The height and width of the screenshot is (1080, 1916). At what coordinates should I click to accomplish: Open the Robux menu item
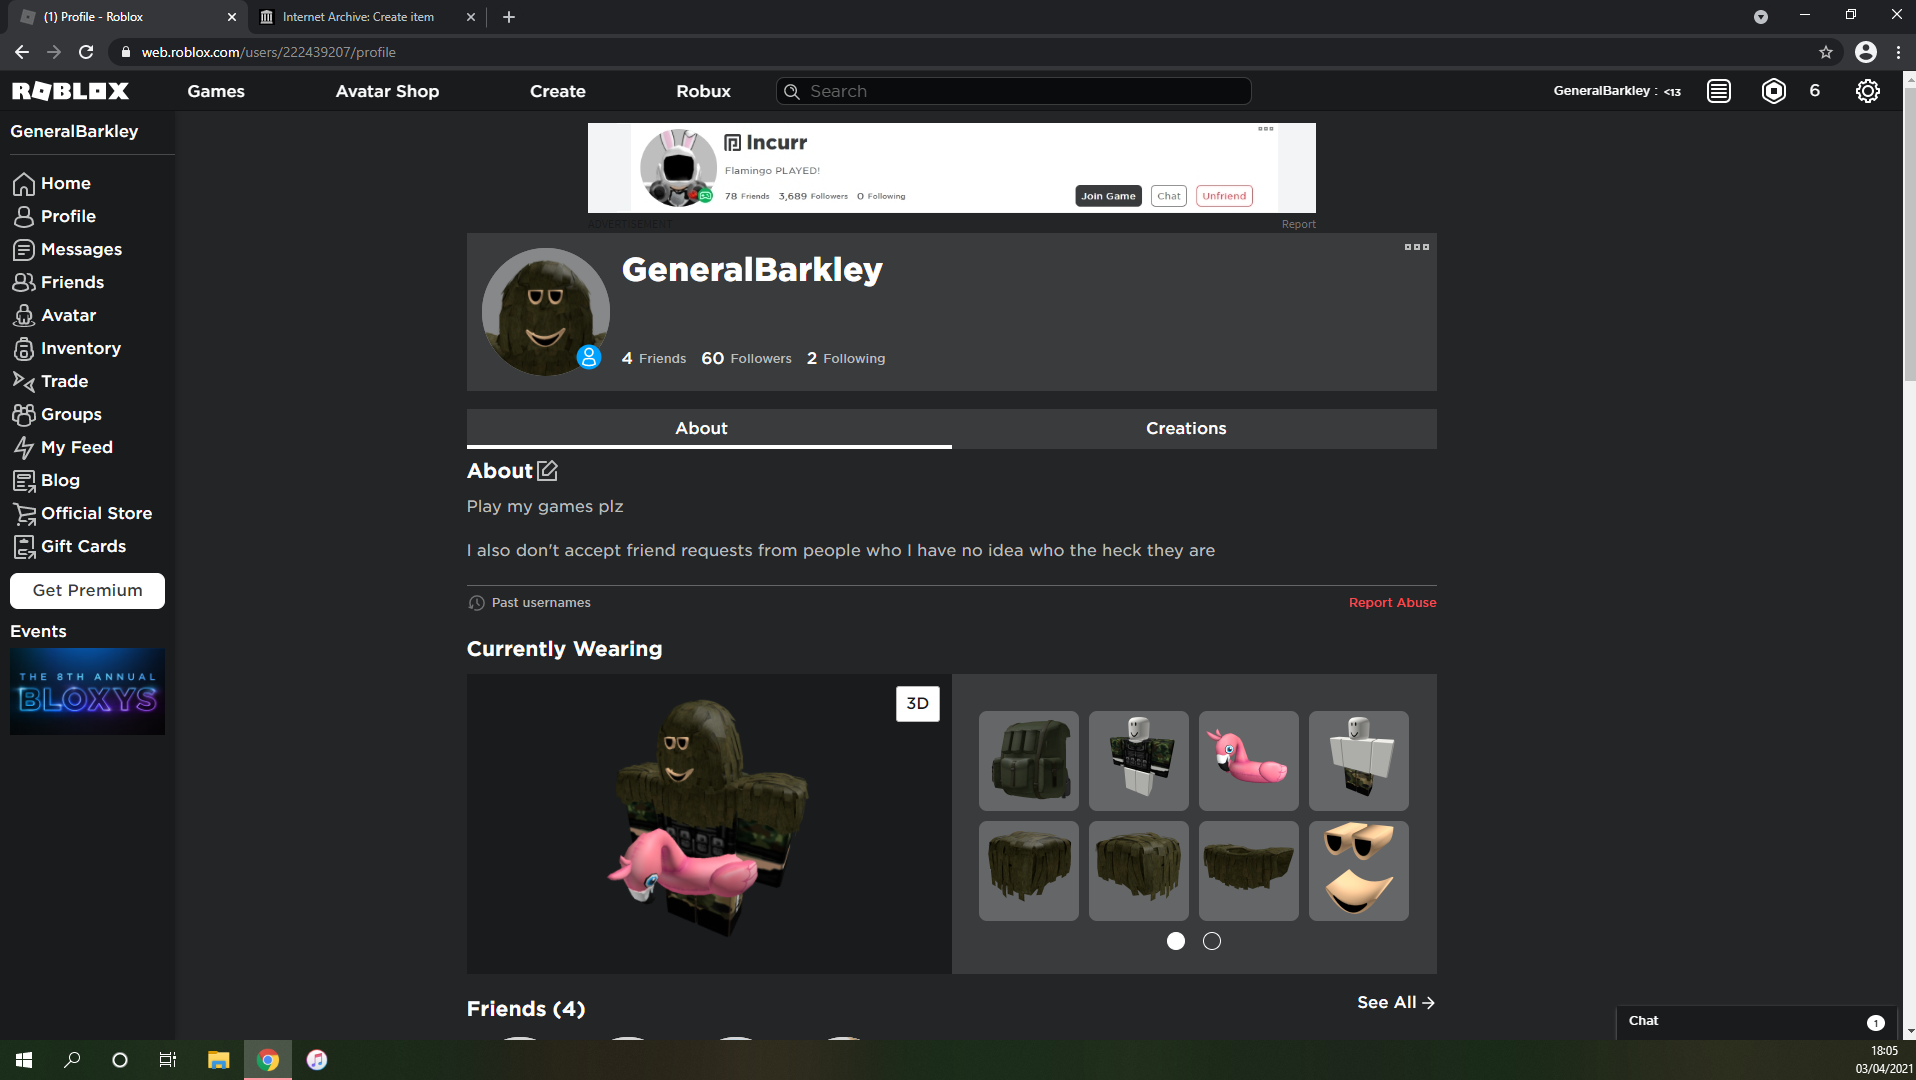[703, 91]
